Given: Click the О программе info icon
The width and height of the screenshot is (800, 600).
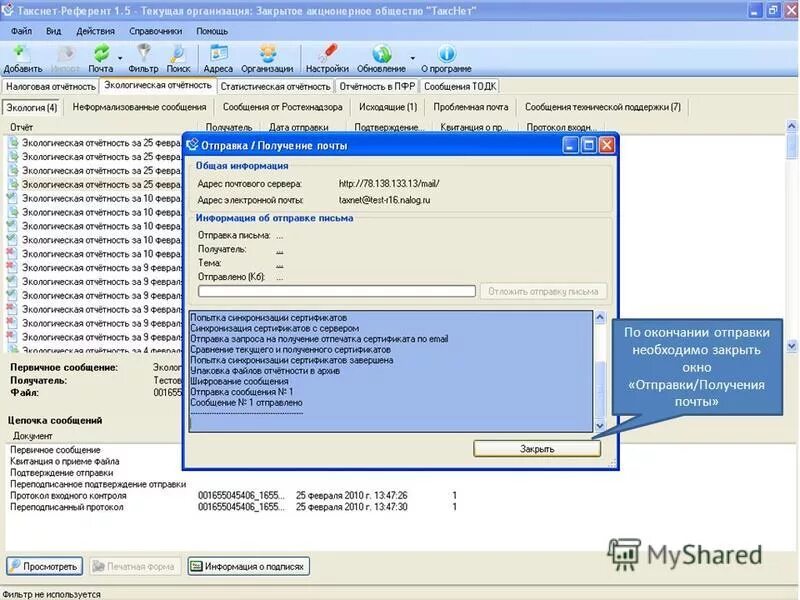Looking at the screenshot, I should (x=446, y=59).
